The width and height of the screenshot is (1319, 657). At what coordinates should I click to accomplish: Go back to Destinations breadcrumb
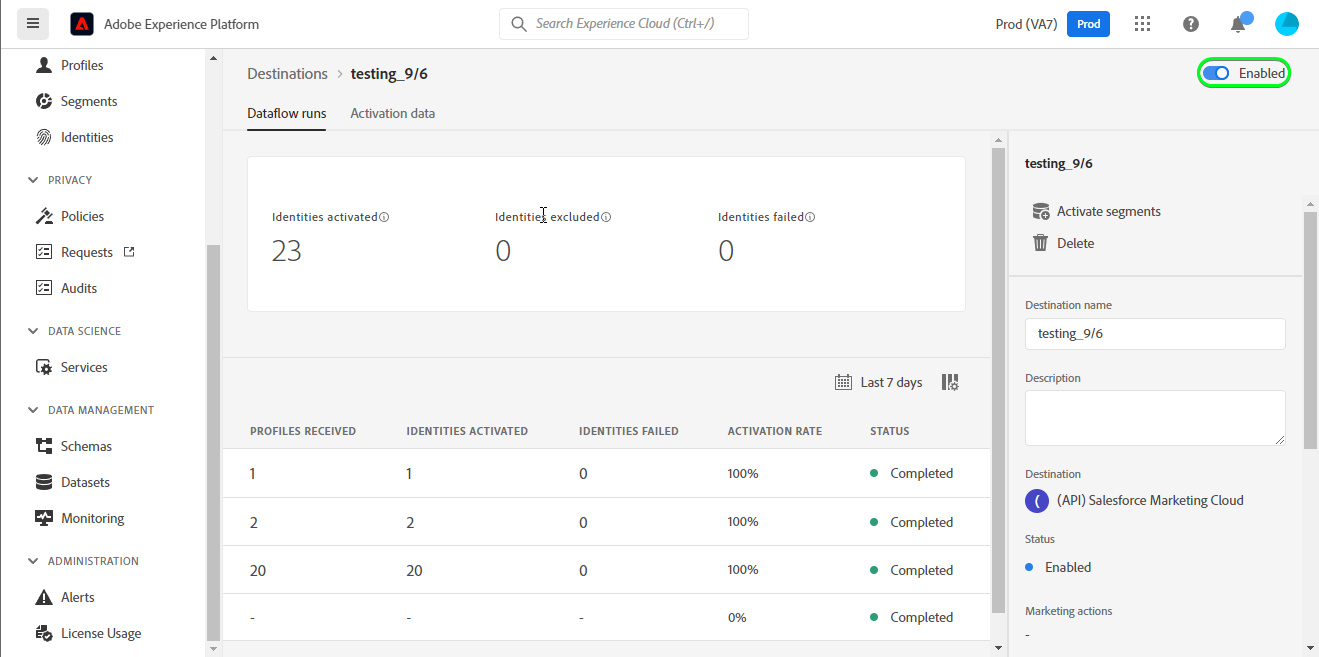[x=287, y=74]
